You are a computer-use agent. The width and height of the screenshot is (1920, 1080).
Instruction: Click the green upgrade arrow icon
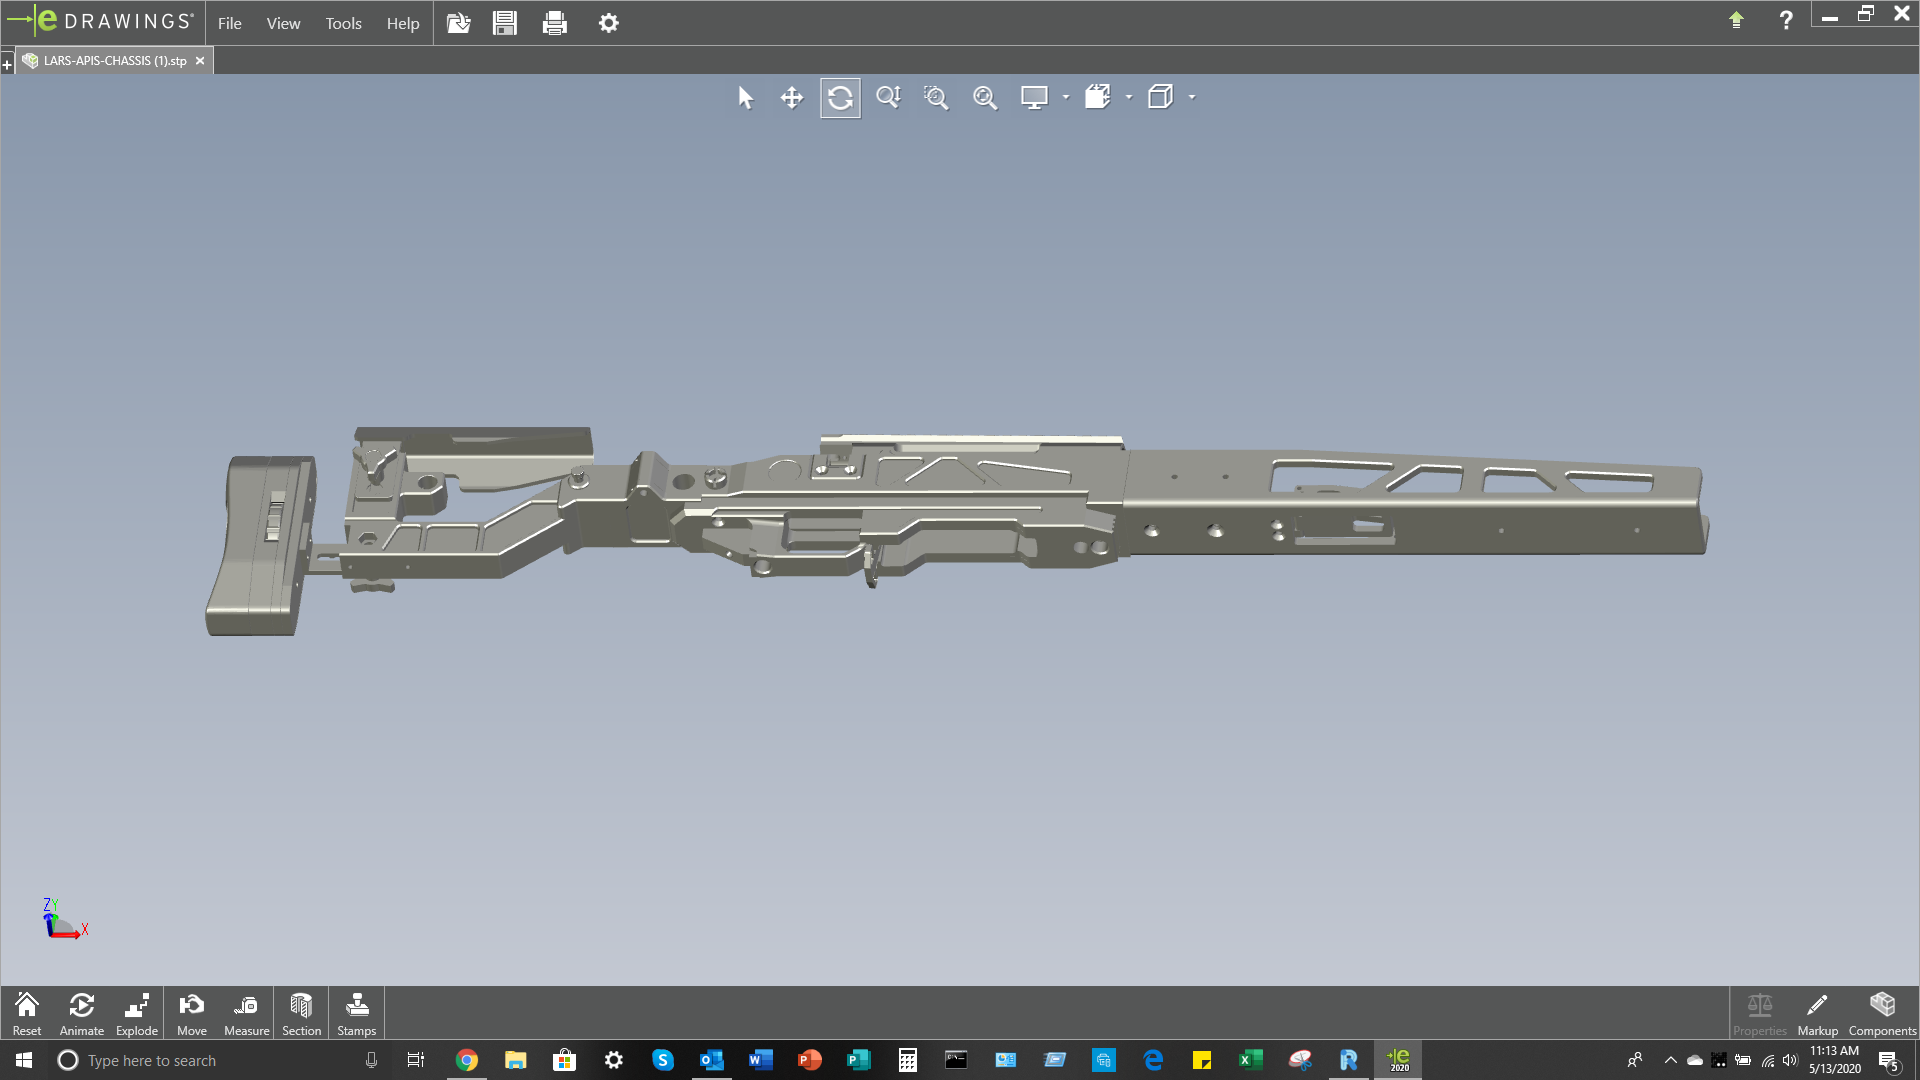coord(1736,19)
